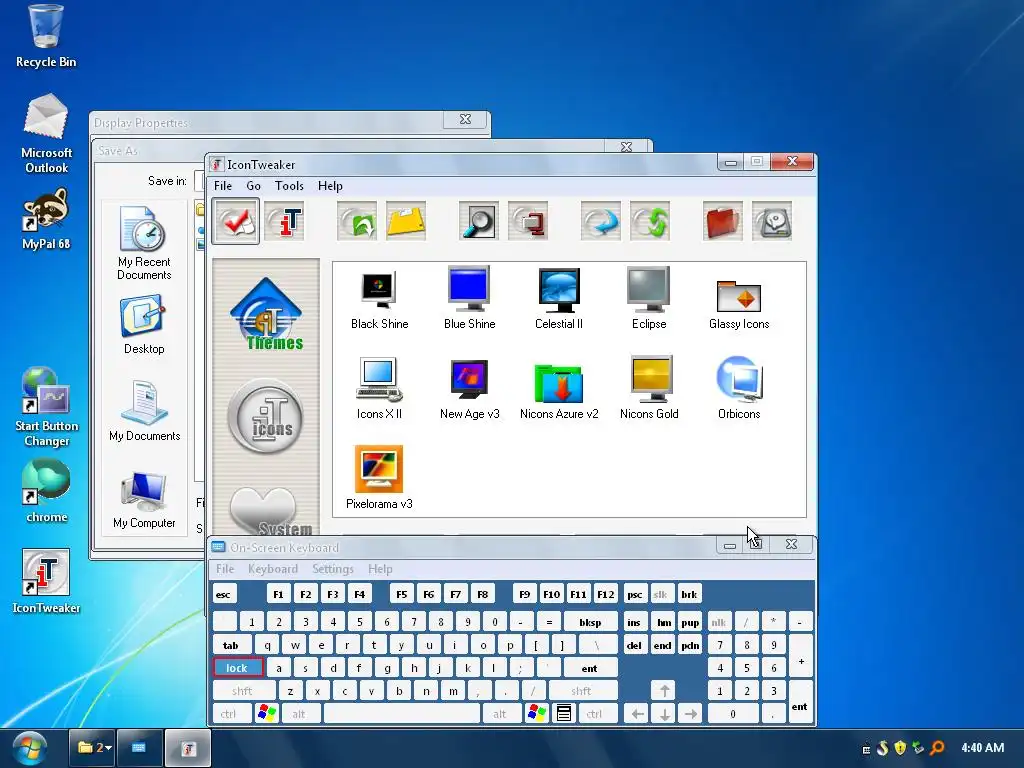Click the F5 key on keyboard
This screenshot has width=1024, height=768.
402,594
